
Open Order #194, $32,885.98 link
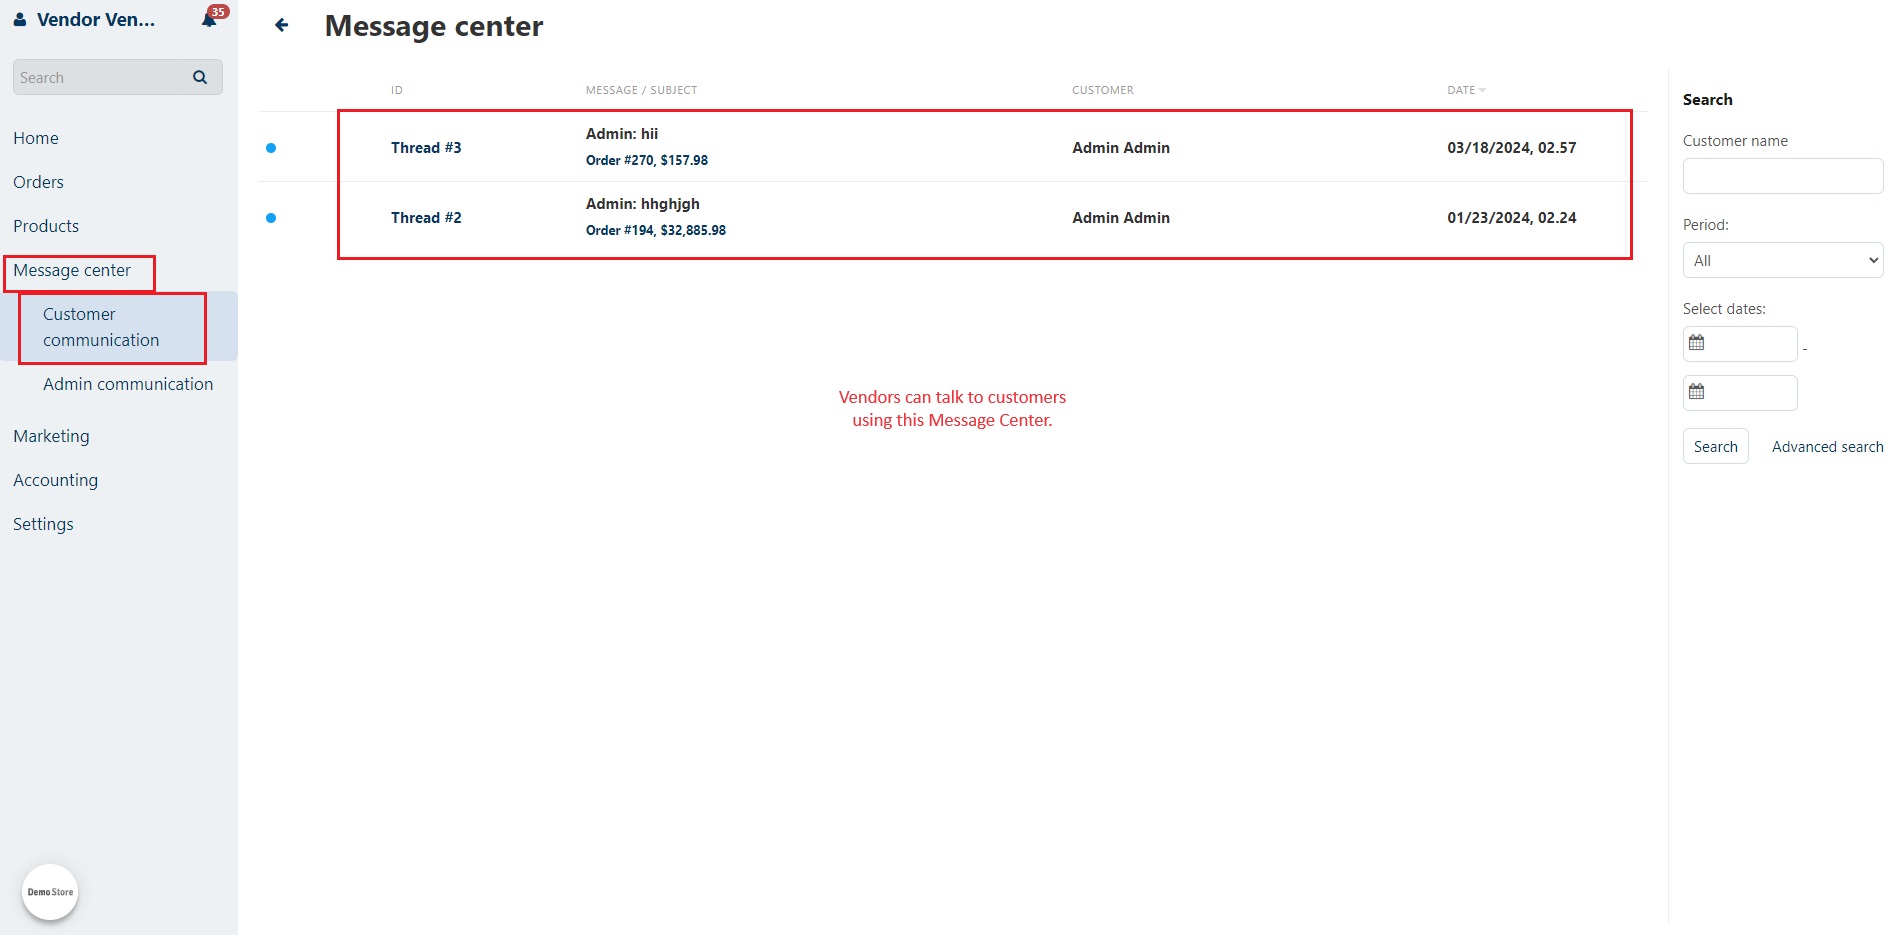click(x=656, y=230)
